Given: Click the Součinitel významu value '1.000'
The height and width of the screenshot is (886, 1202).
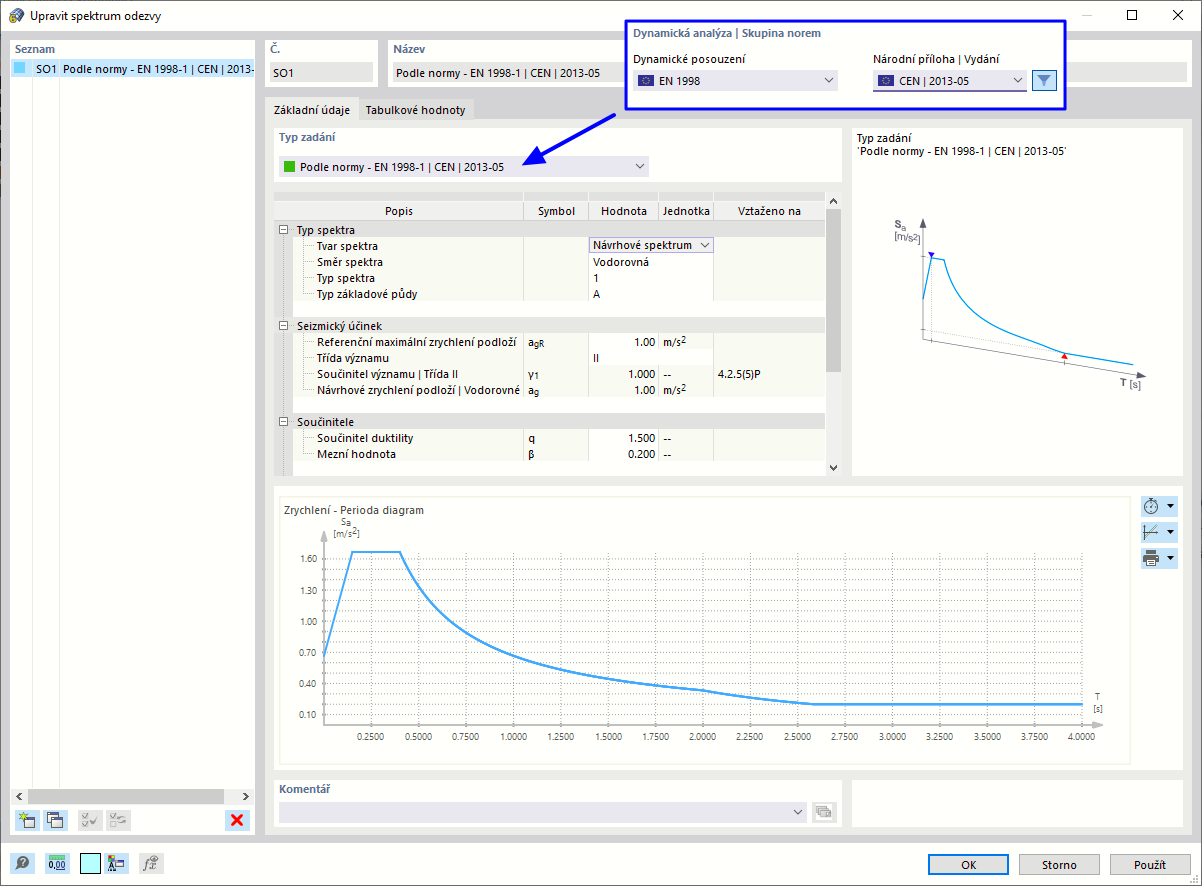Looking at the screenshot, I should point(640,374).
